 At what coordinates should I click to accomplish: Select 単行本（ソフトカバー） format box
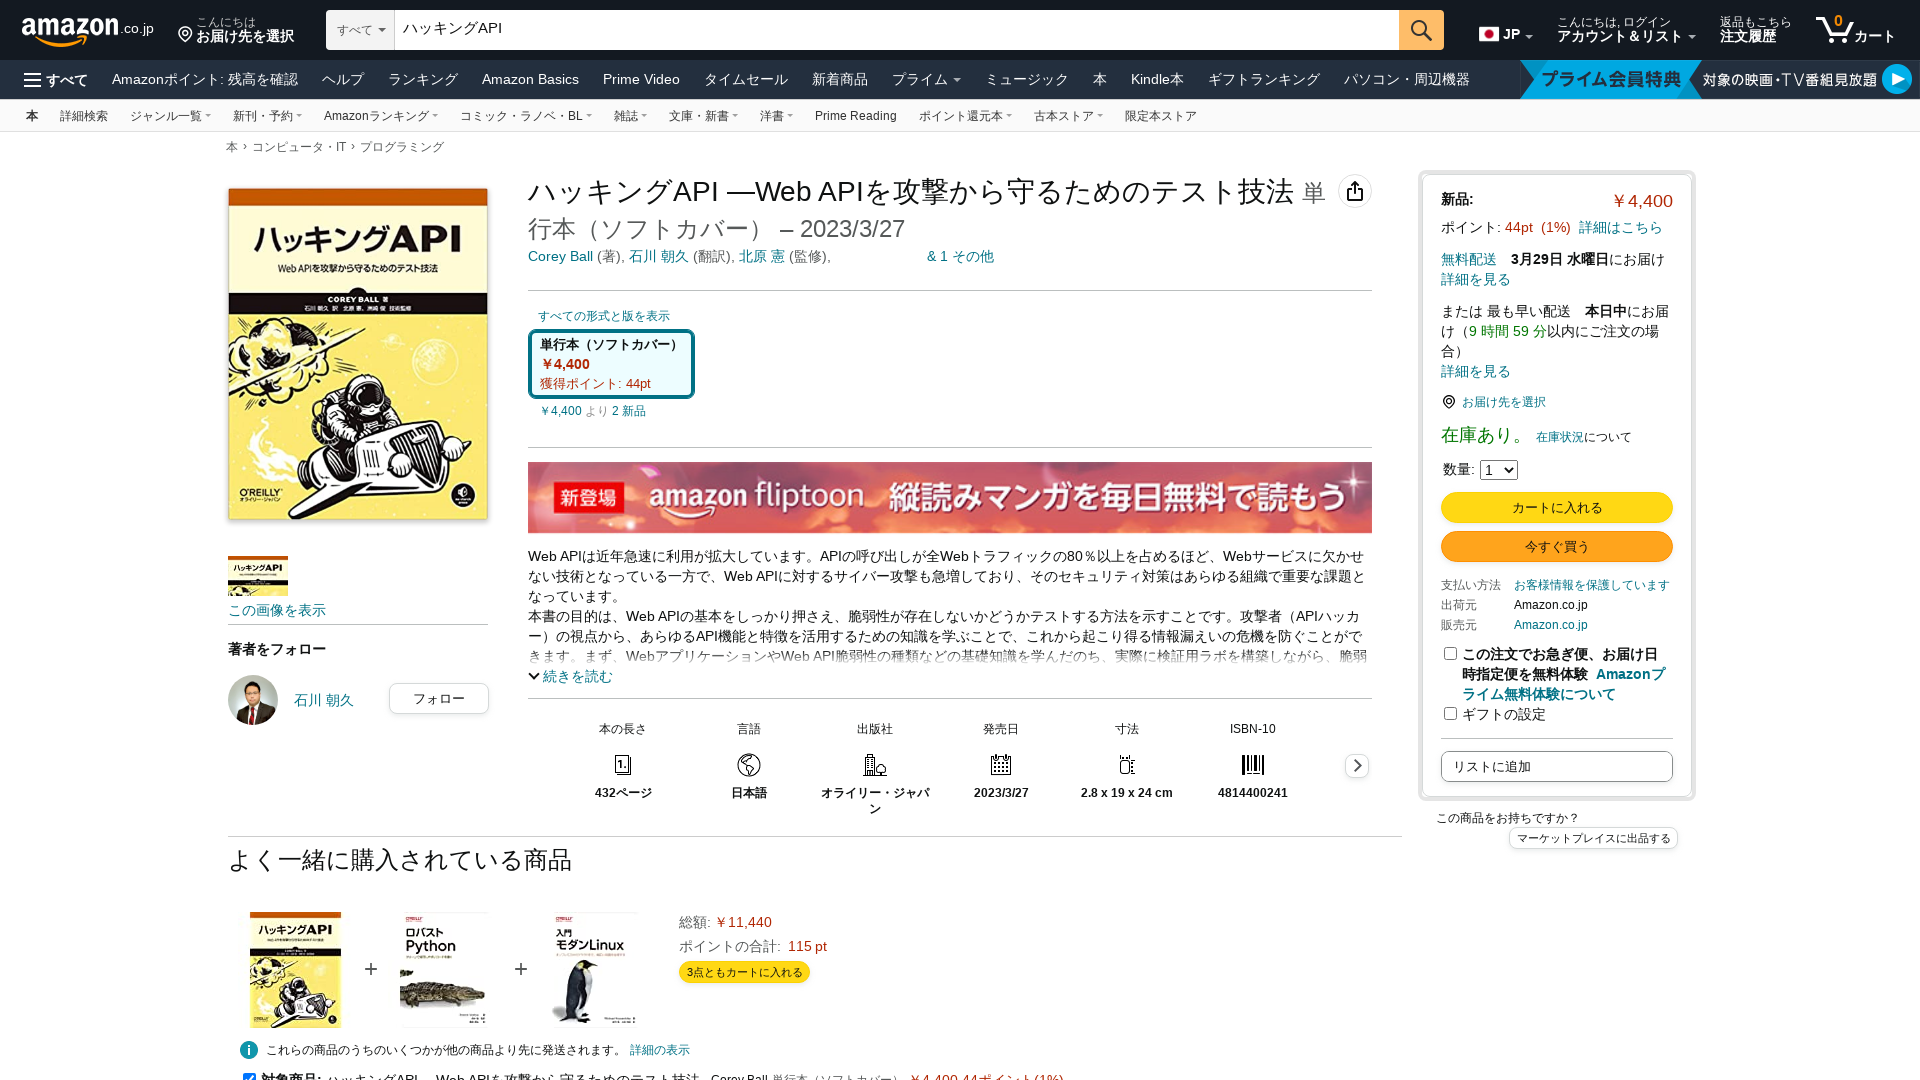611,364
